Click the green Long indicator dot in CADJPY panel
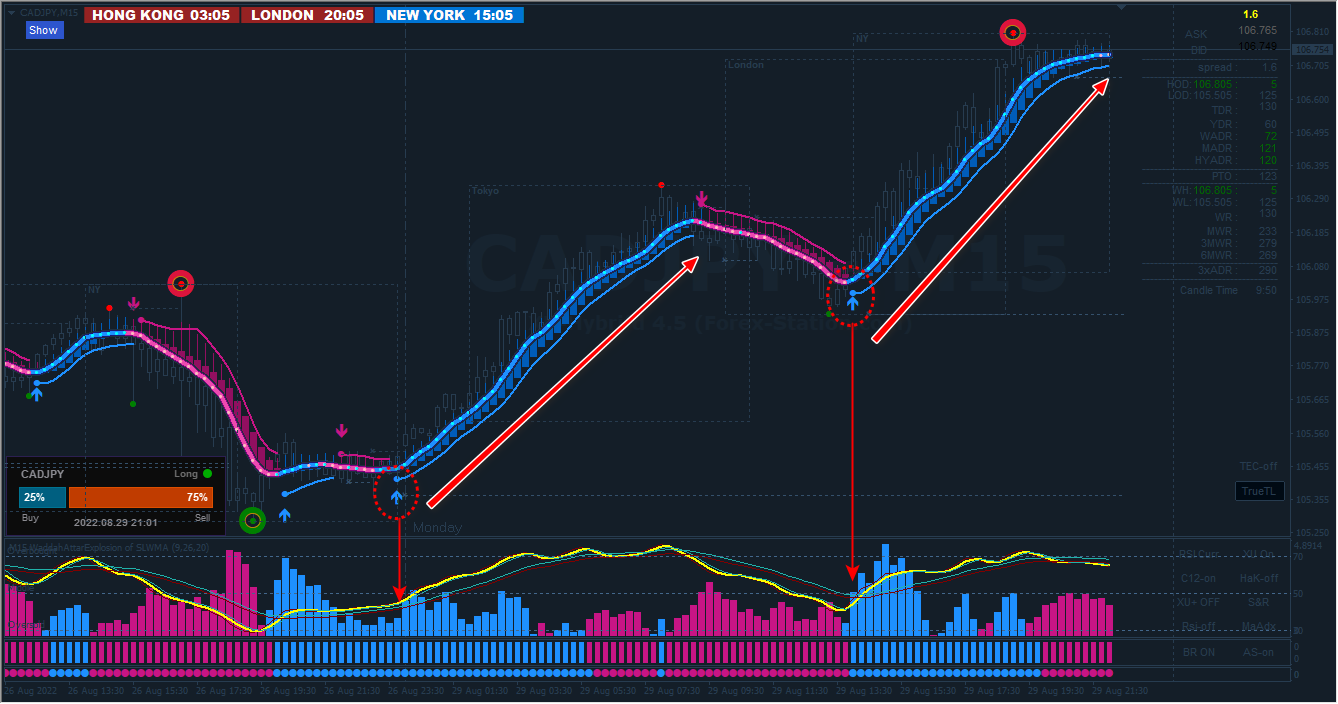1338x704 pixels. [207, 474]
